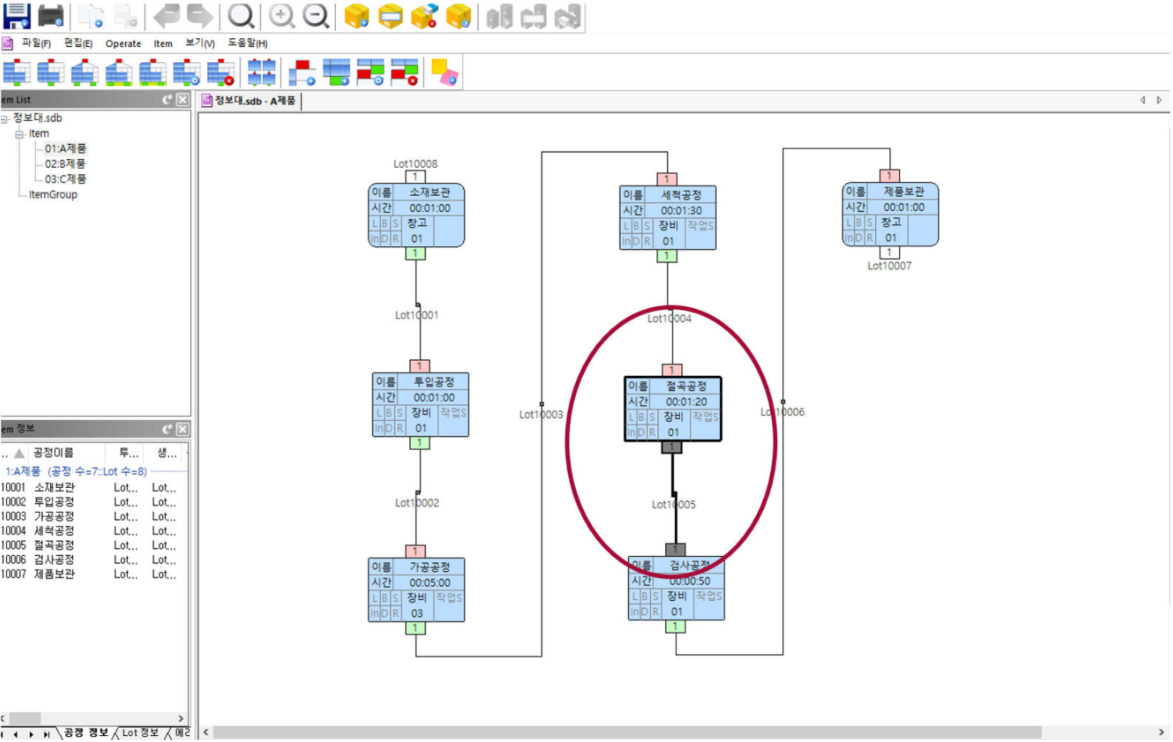Viewport: 1173px width, 742px height.
Task: Click the yellow and pink squares icon
Action: (x=444, y=72)
